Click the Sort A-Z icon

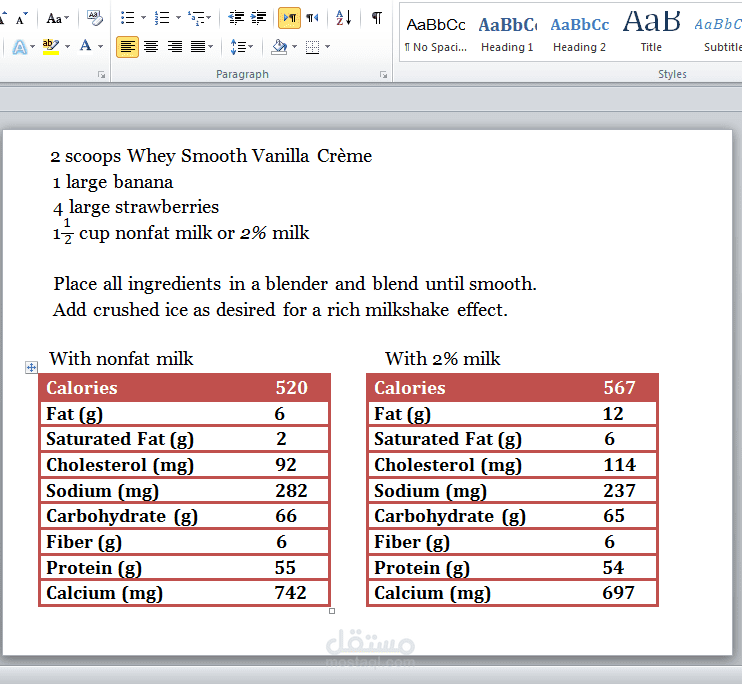point(344,18)
